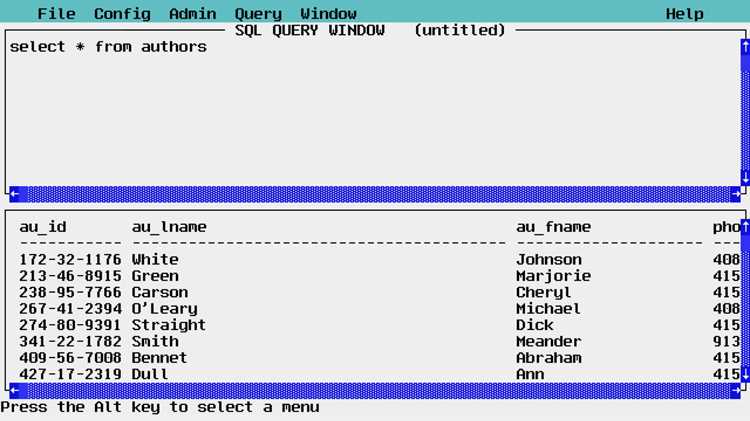This screenshot has width=750, height=421.
Task: Click first name 'Ann'
Action: click(530, 374)
